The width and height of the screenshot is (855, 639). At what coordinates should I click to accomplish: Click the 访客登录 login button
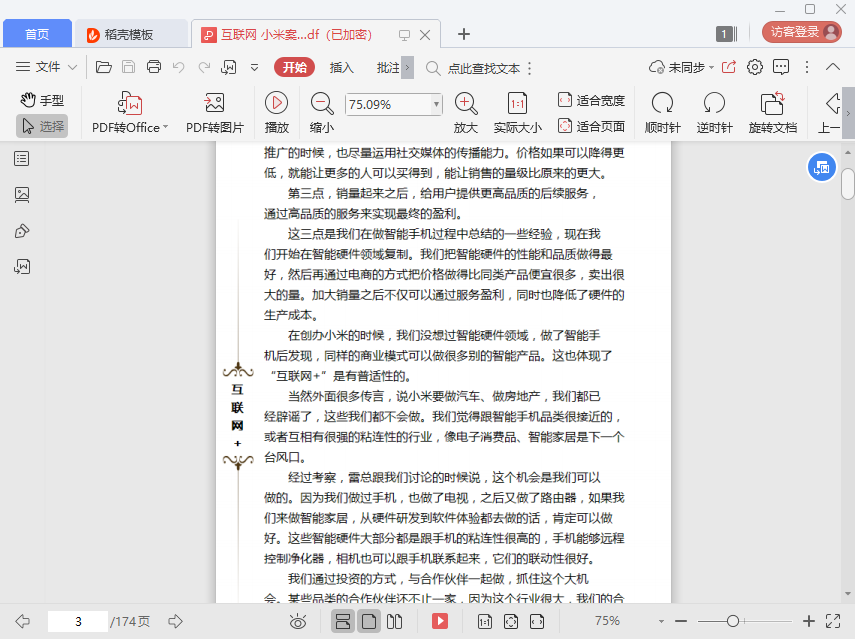801,32
